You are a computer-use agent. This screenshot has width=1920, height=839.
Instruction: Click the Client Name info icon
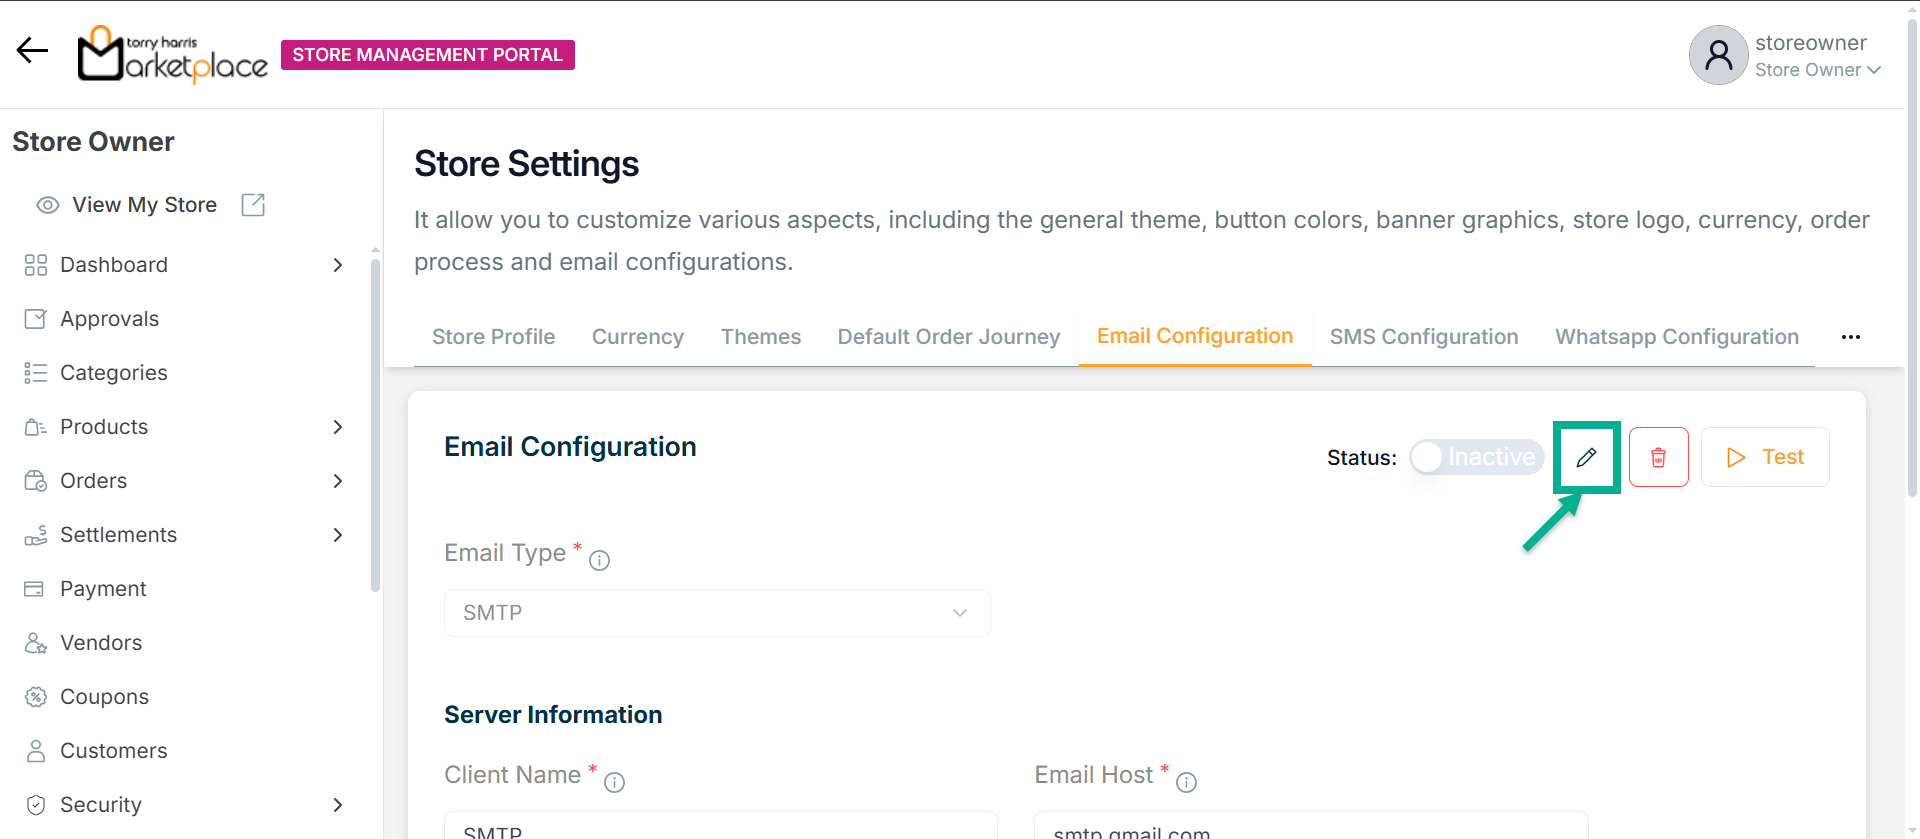point(614,783)
